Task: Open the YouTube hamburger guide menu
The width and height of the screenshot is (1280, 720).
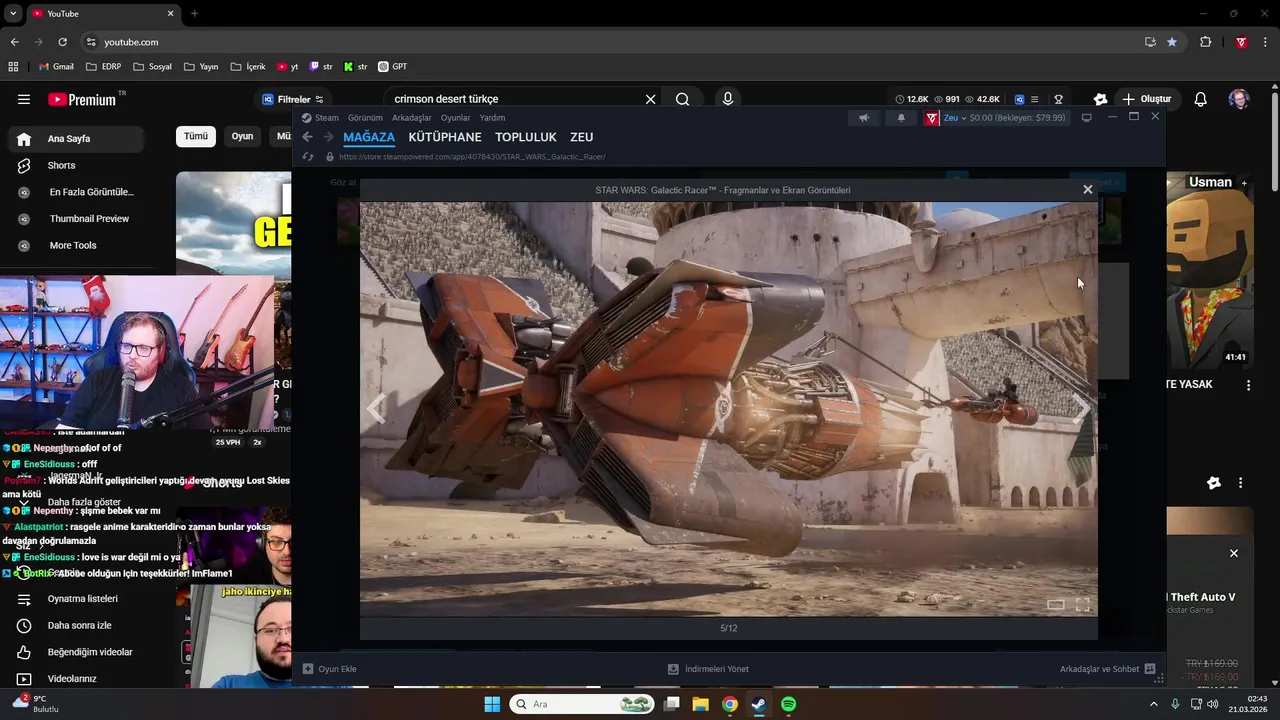Action: [x=24, y=99]
